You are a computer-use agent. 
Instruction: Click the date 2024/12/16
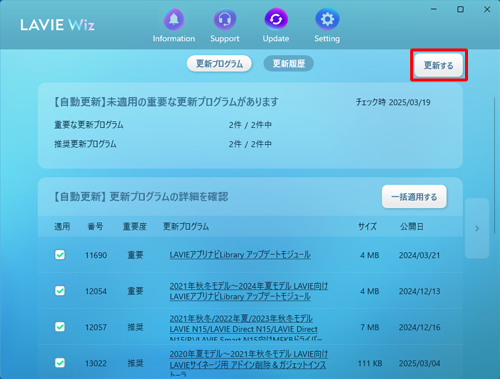[420, 327]
